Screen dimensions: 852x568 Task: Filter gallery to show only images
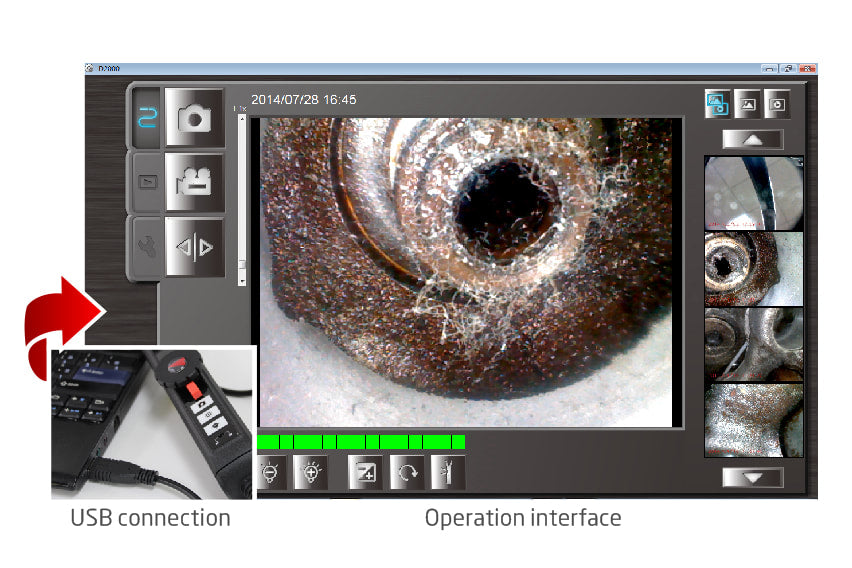(x=747, y=102)
